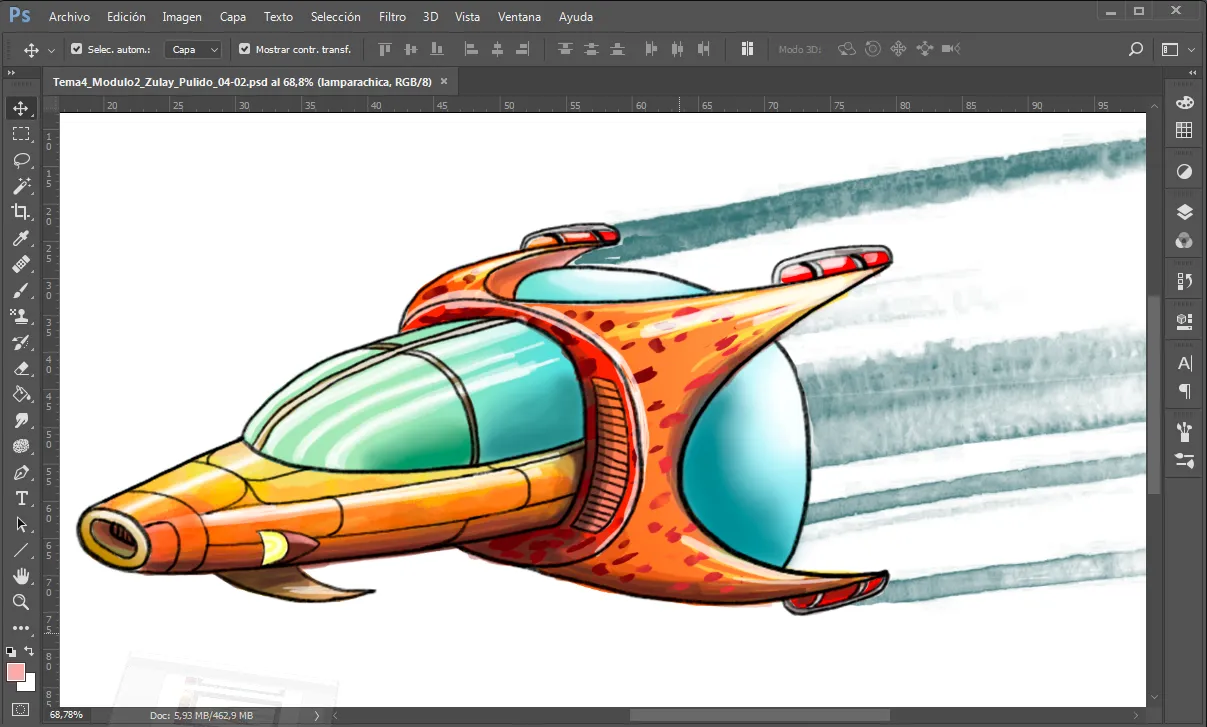The width and height of the screenshot is (1207, 727).
Task: Open the Properties panel icon
Action: tap(1184, 321)
